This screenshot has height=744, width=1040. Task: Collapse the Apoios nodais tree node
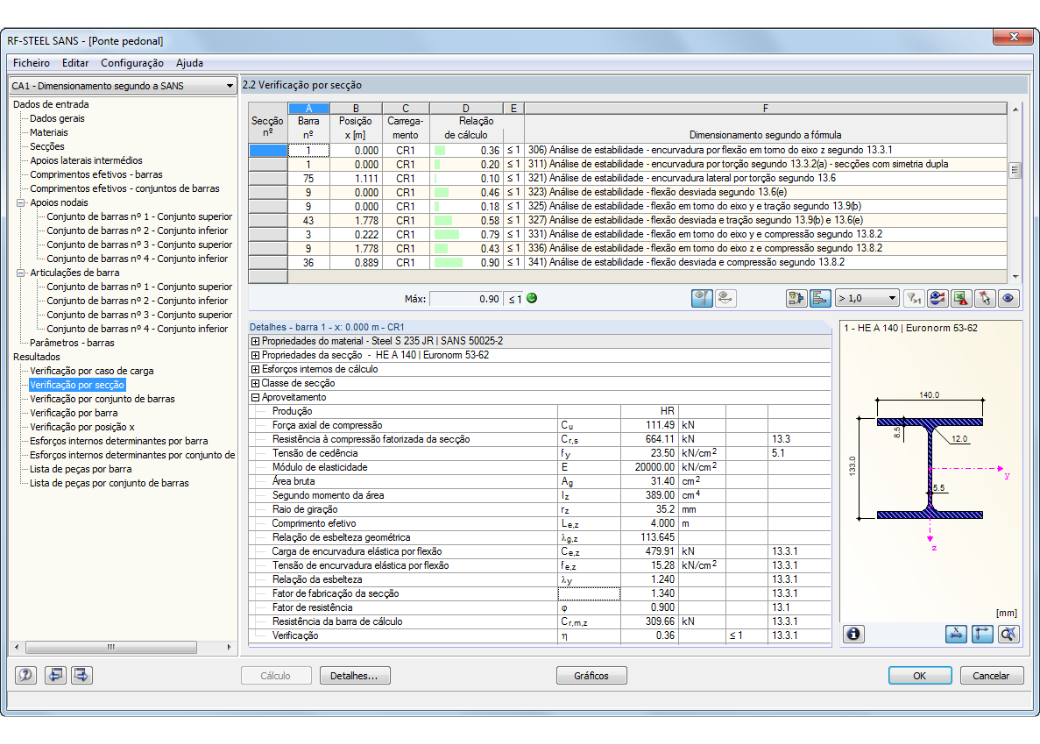click(x=21, y=203)
